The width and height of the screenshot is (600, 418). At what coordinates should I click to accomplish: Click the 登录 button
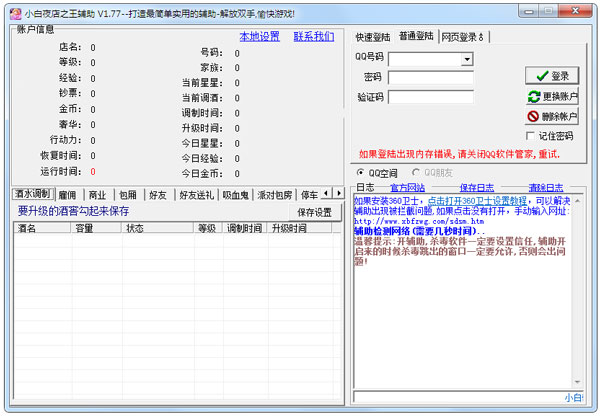pyautogui.click(x=552, y=76)
